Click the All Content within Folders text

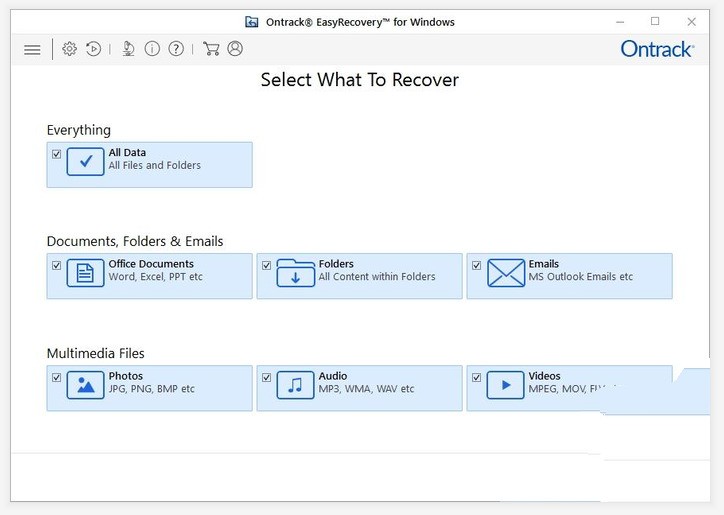tap(377, 277)
